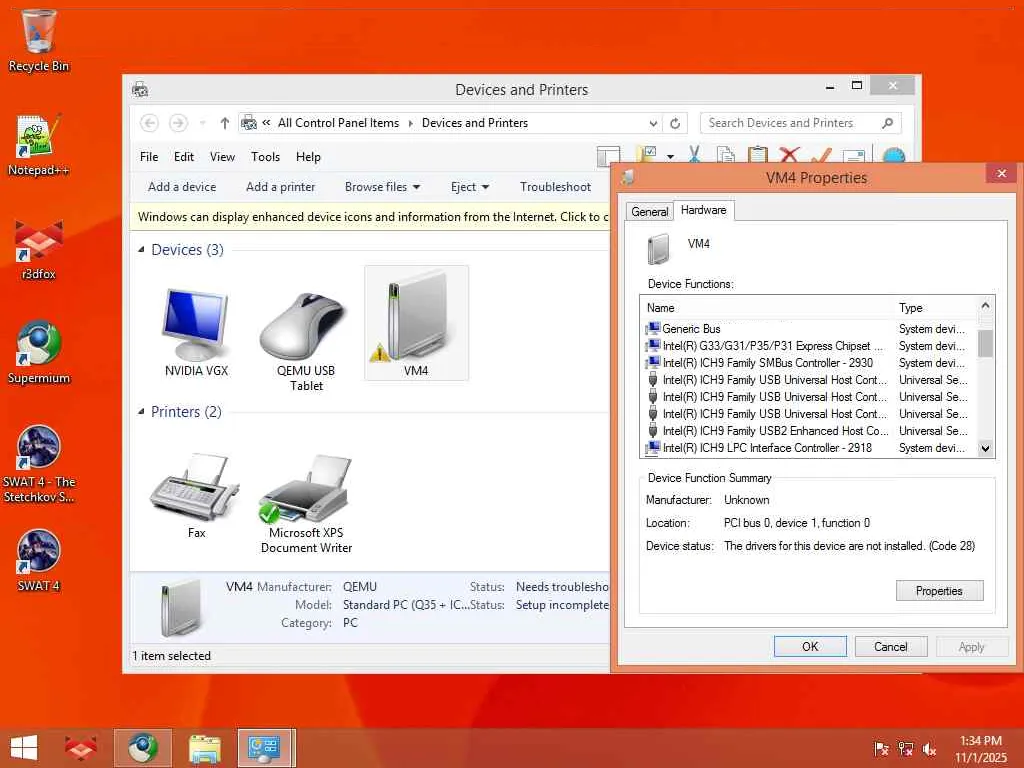Select the Fax printer
Viewport: 1024px width, 768px height.
pos(196,496)
